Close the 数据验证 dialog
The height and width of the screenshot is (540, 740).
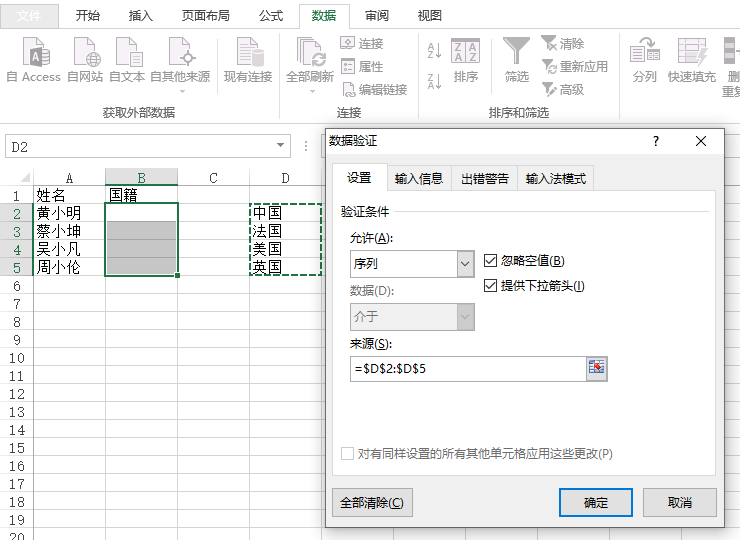coord(701,141)
